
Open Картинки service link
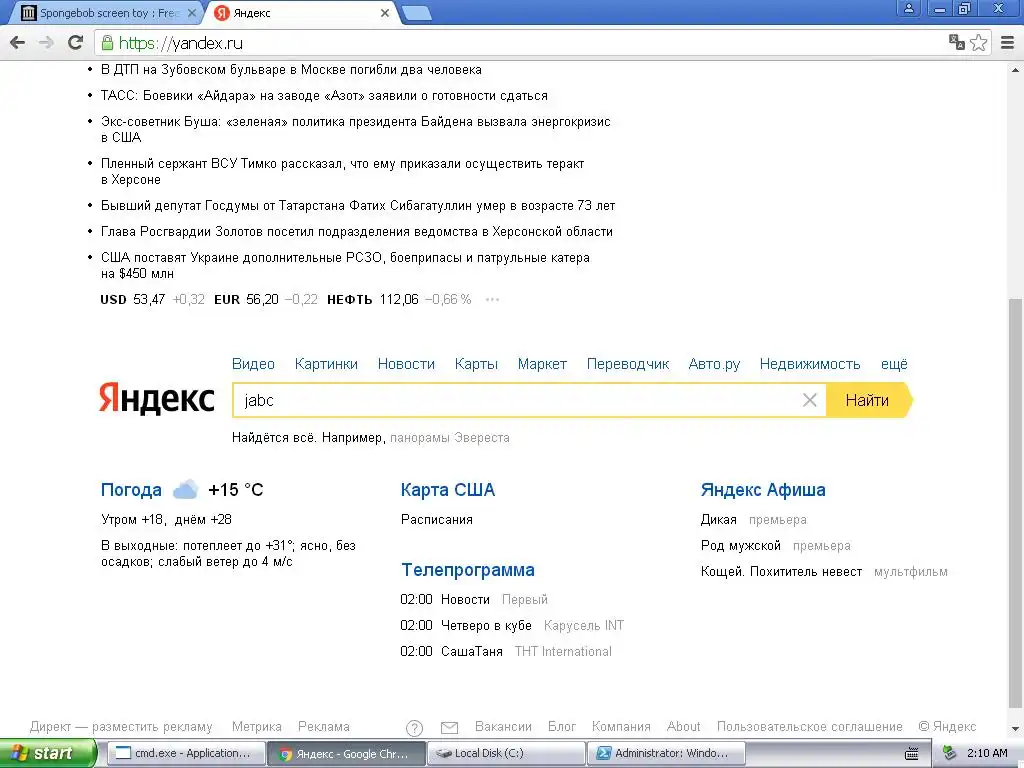coord(326,364)
